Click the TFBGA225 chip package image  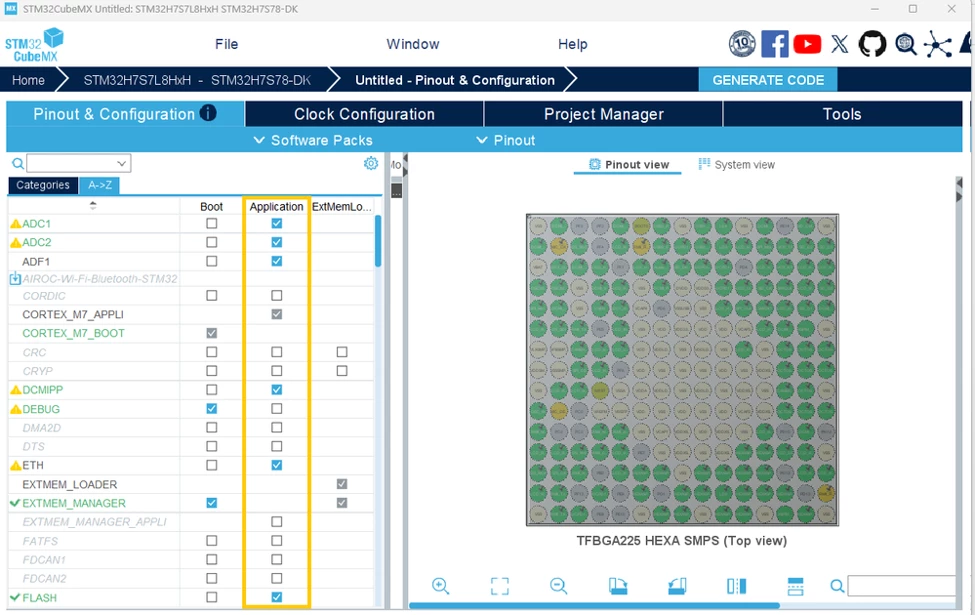[682, 370]
